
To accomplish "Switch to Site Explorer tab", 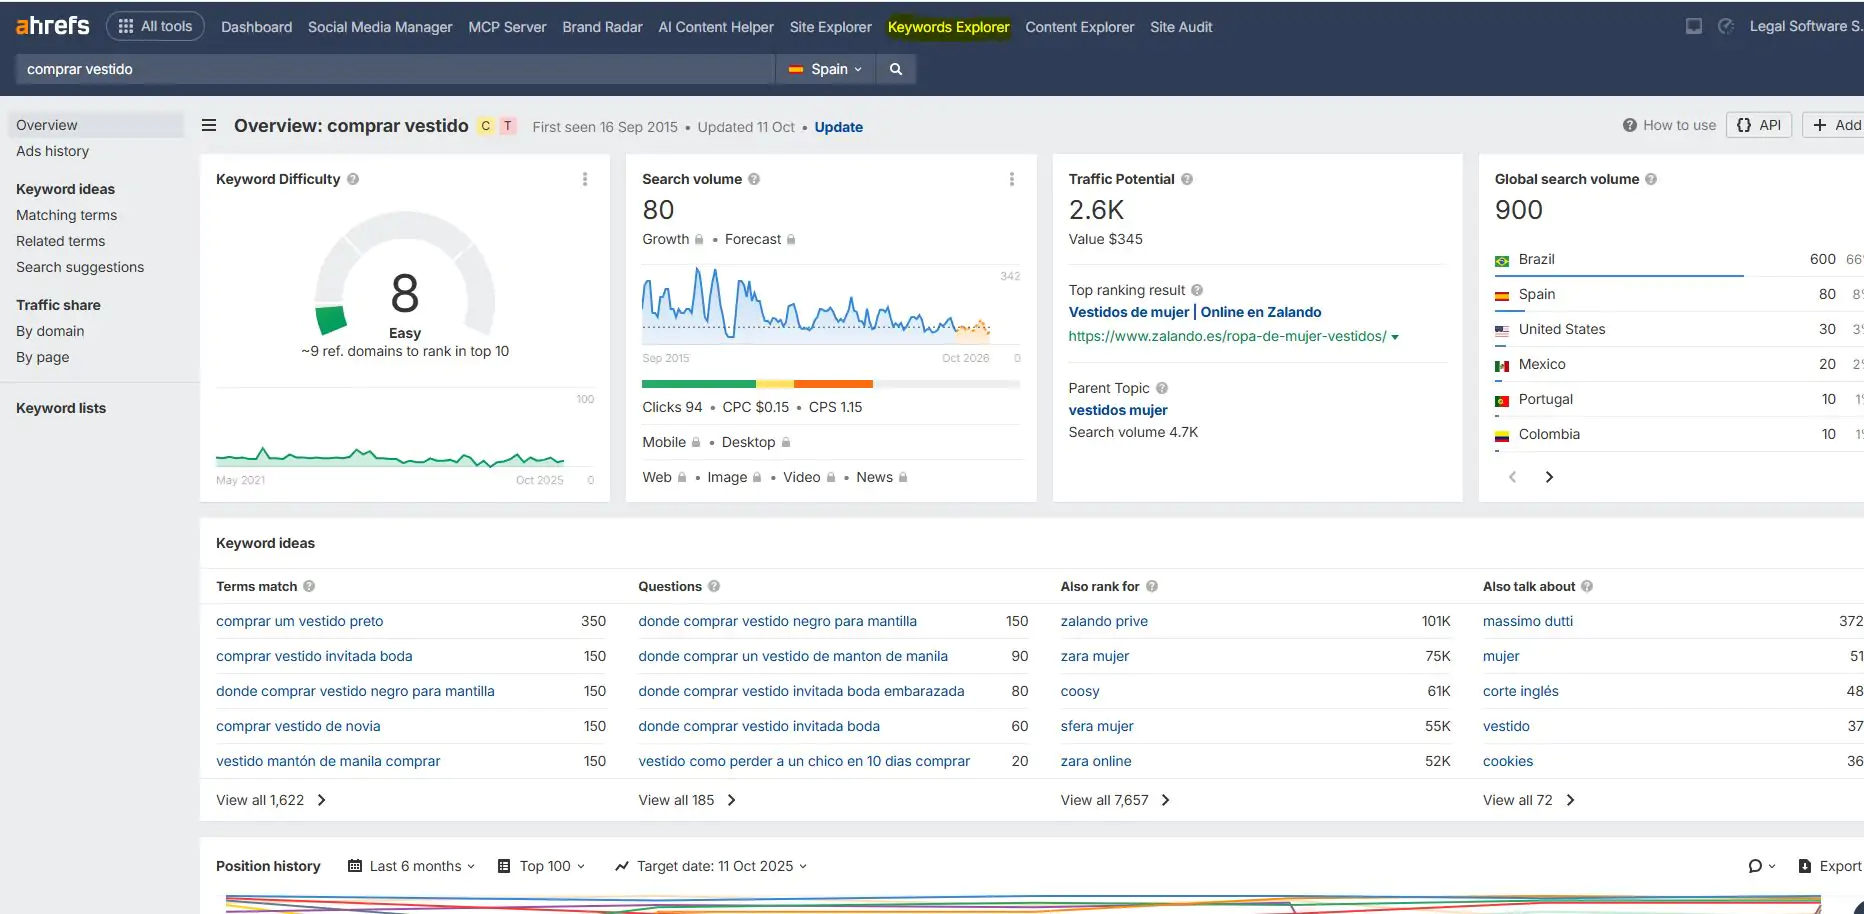I will (x=830, y=27).
